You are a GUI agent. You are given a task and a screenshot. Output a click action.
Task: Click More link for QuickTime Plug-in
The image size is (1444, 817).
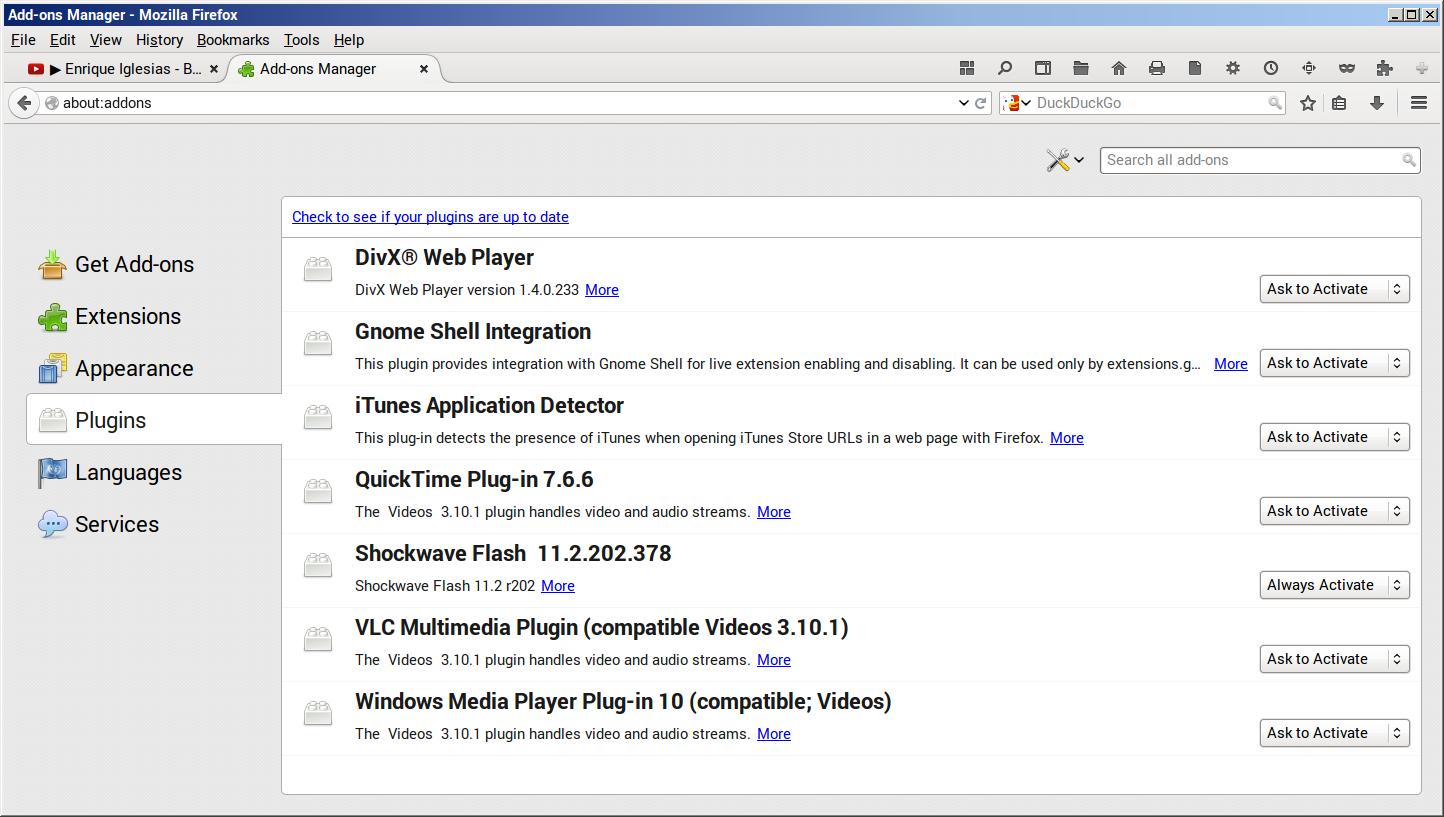point(773,512)
